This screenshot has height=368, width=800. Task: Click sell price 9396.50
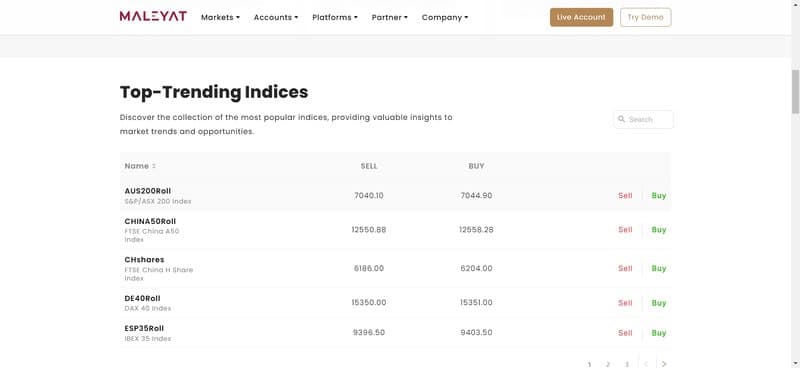pos(369,333)
